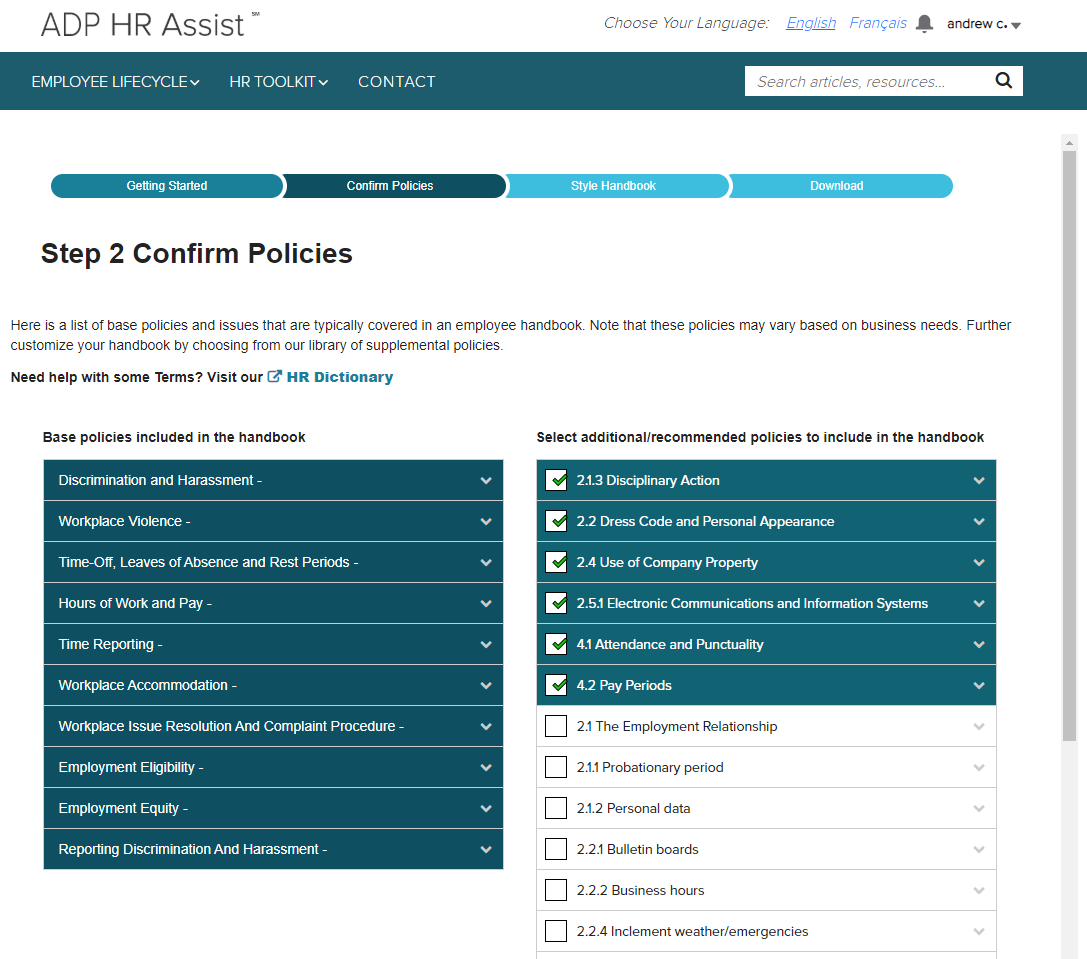
Task: Expand 4.1 Attendance and Punctuality details
Action: point(978,644)
